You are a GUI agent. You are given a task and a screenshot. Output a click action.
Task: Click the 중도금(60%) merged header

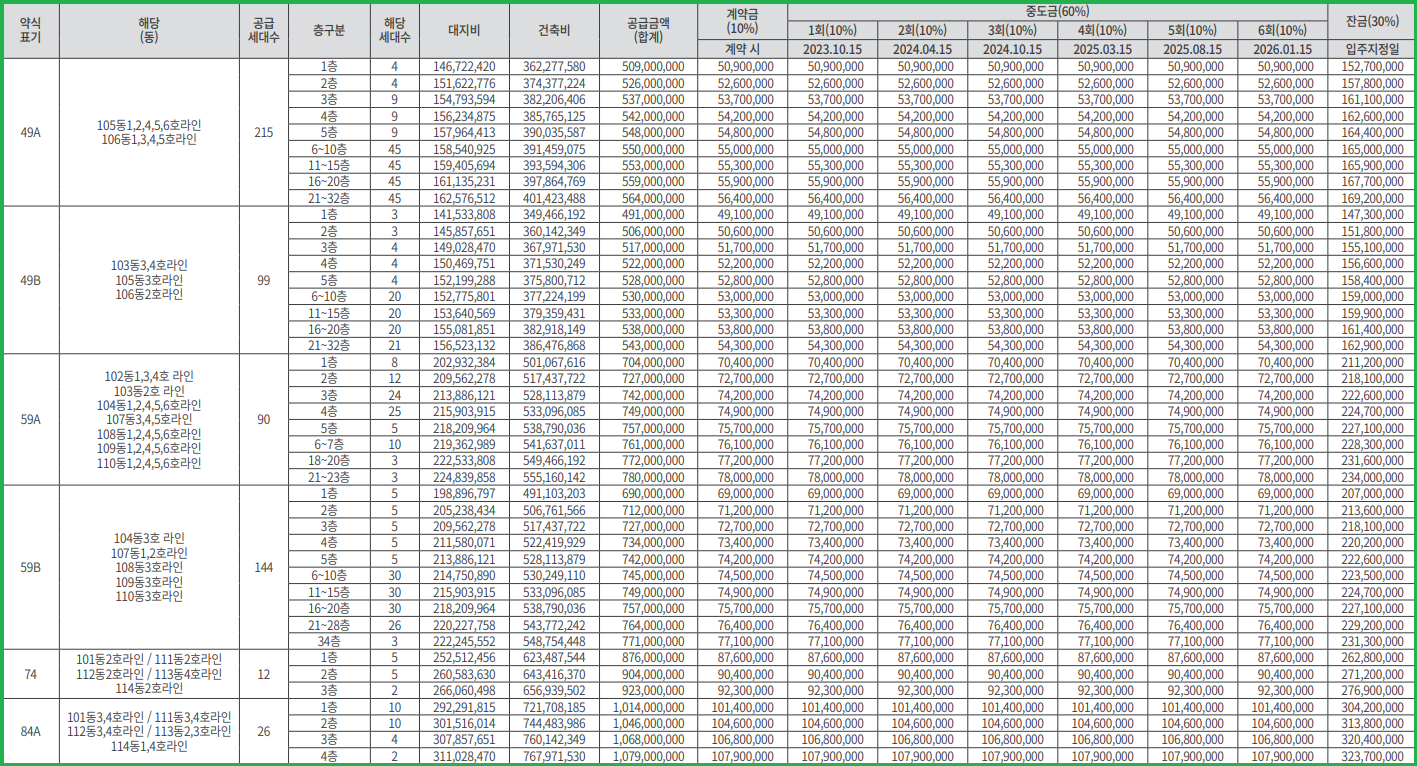pyautogui.click(x=1056, y=12)
